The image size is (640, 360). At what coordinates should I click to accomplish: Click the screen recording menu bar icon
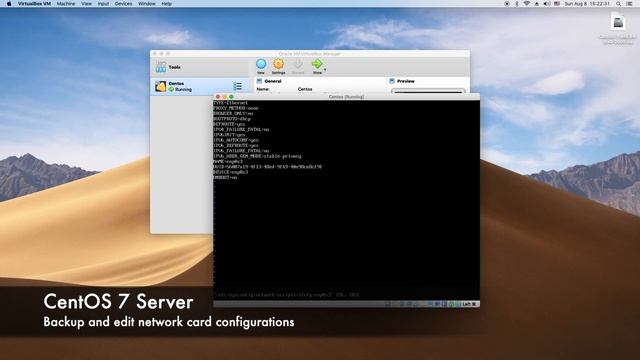coord(507,4)
